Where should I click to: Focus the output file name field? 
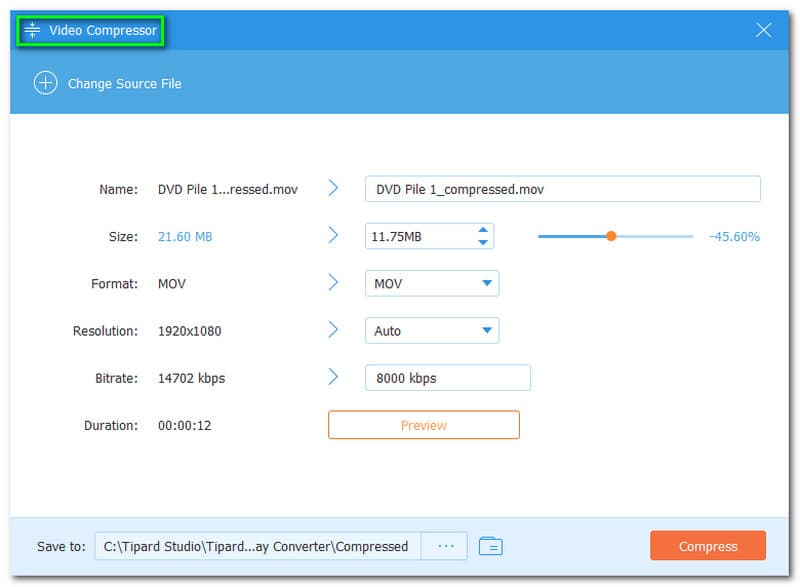click(562, 189)
